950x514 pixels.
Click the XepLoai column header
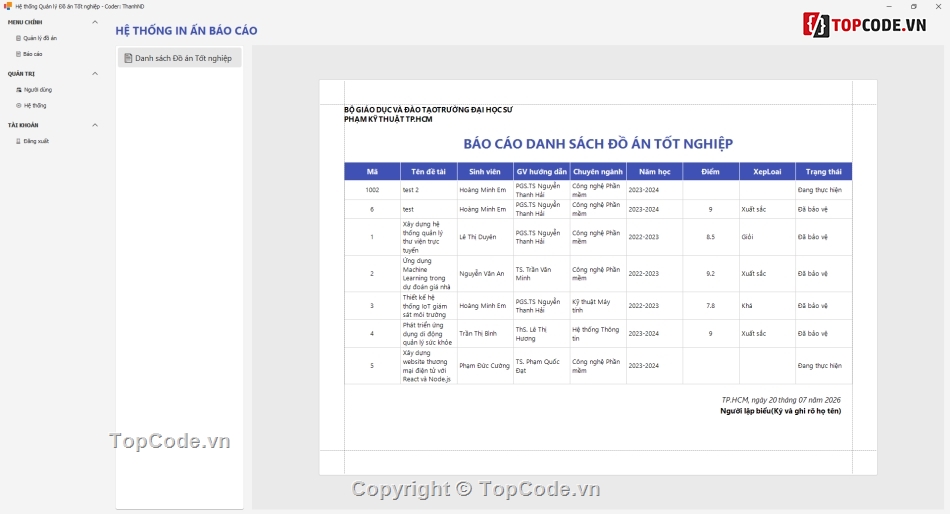pyautogui.click(x=767, y=172)
